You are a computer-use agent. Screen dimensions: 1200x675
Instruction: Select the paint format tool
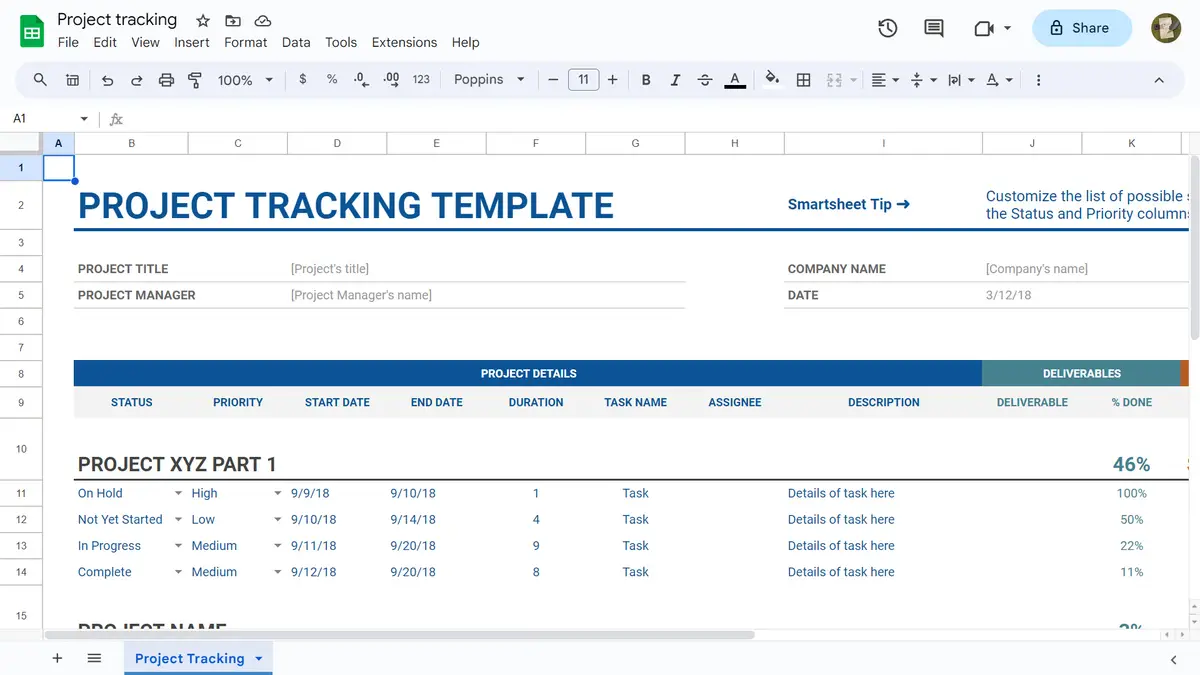(x=195, y=80)
